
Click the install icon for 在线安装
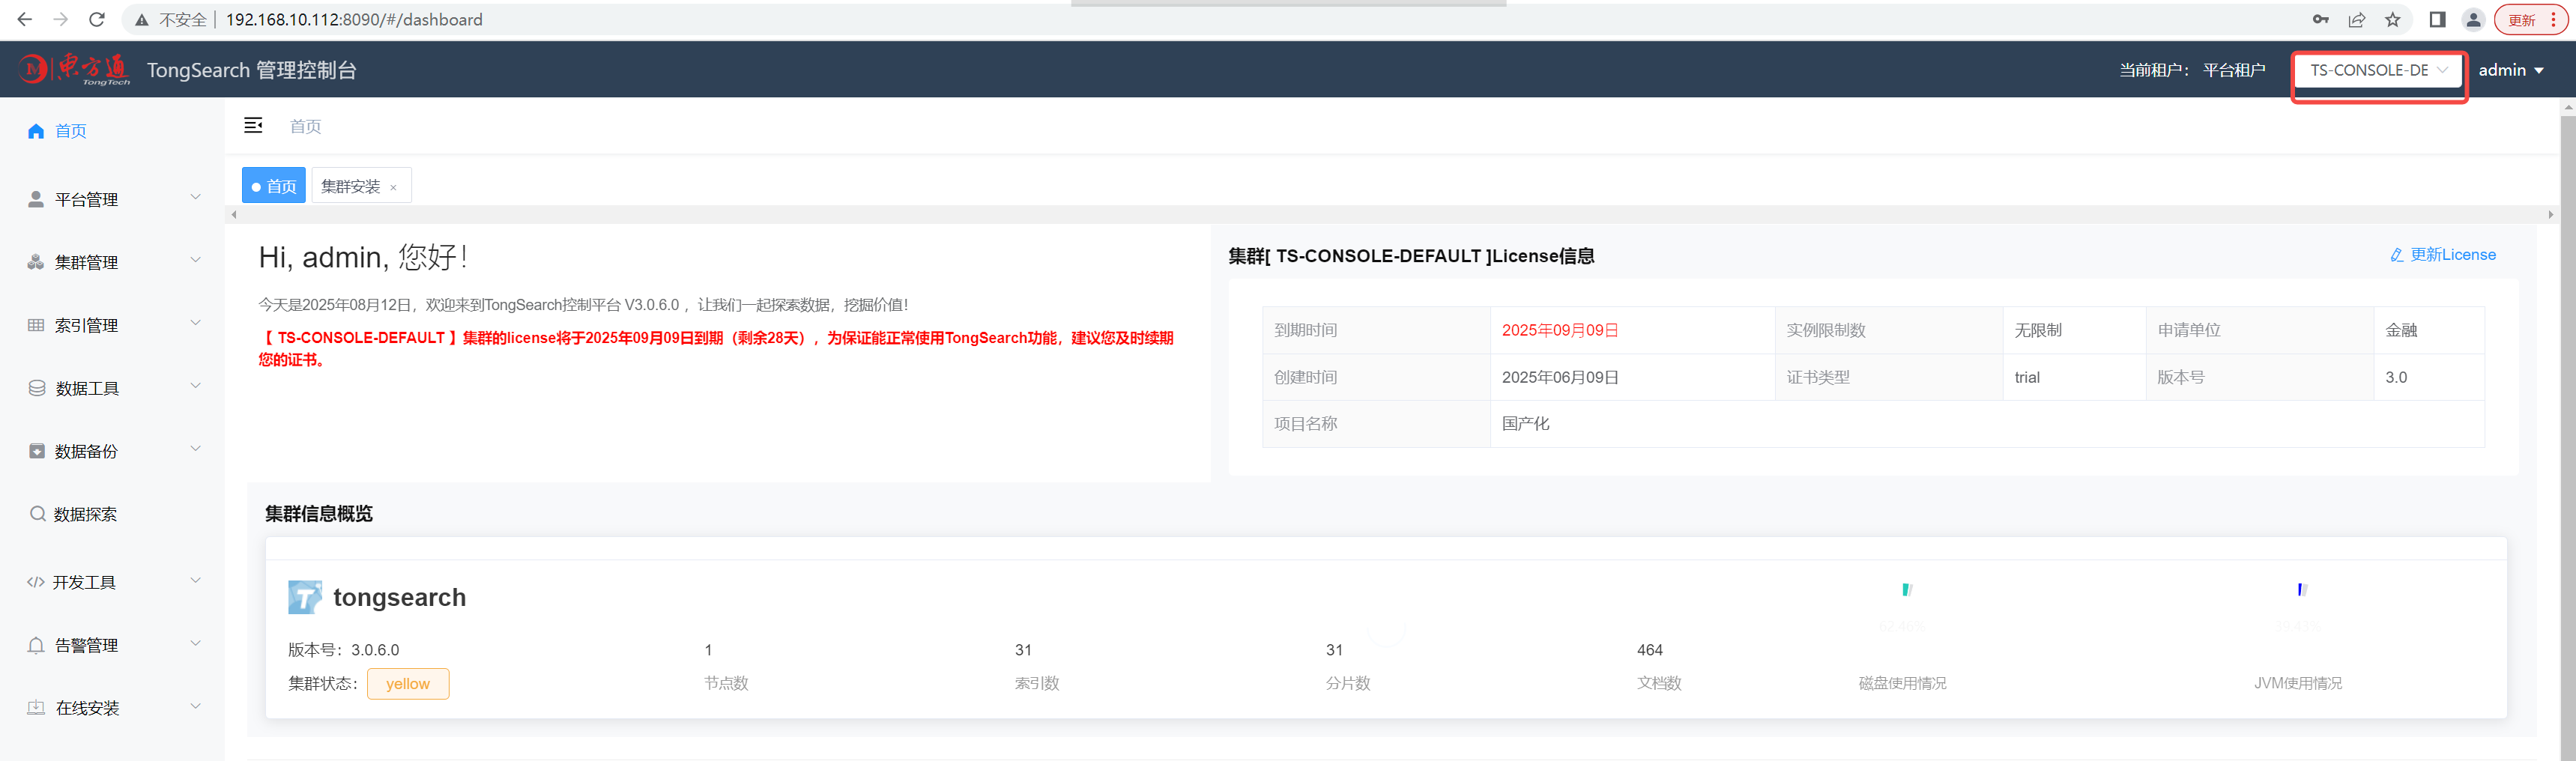tap(36, 708)
